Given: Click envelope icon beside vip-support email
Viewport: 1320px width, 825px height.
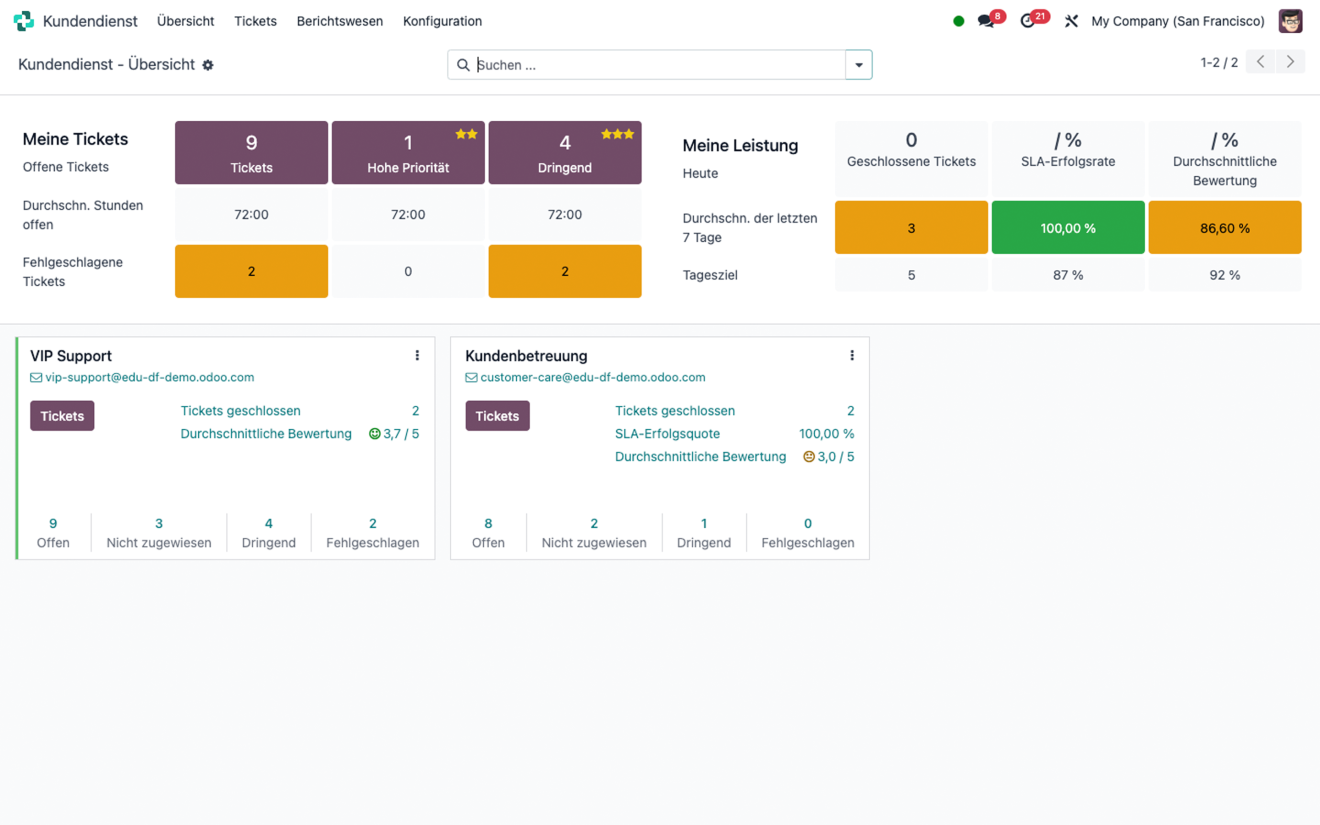Looking at the screenshot, I should coord(36,378).
